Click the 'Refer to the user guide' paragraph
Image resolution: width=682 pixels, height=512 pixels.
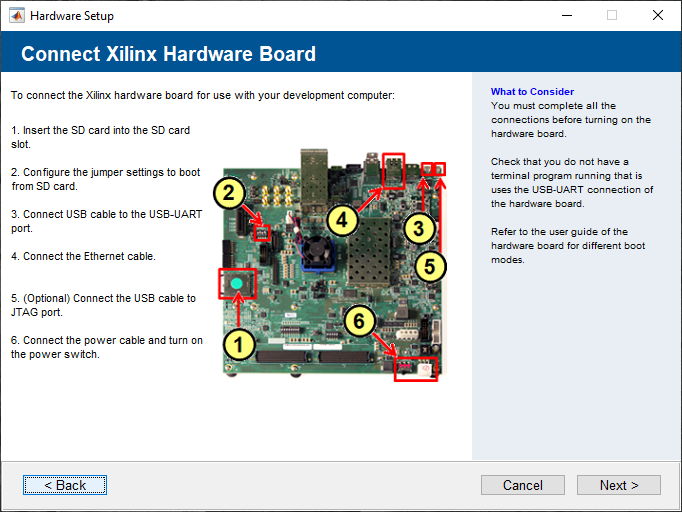pos(568,245)
